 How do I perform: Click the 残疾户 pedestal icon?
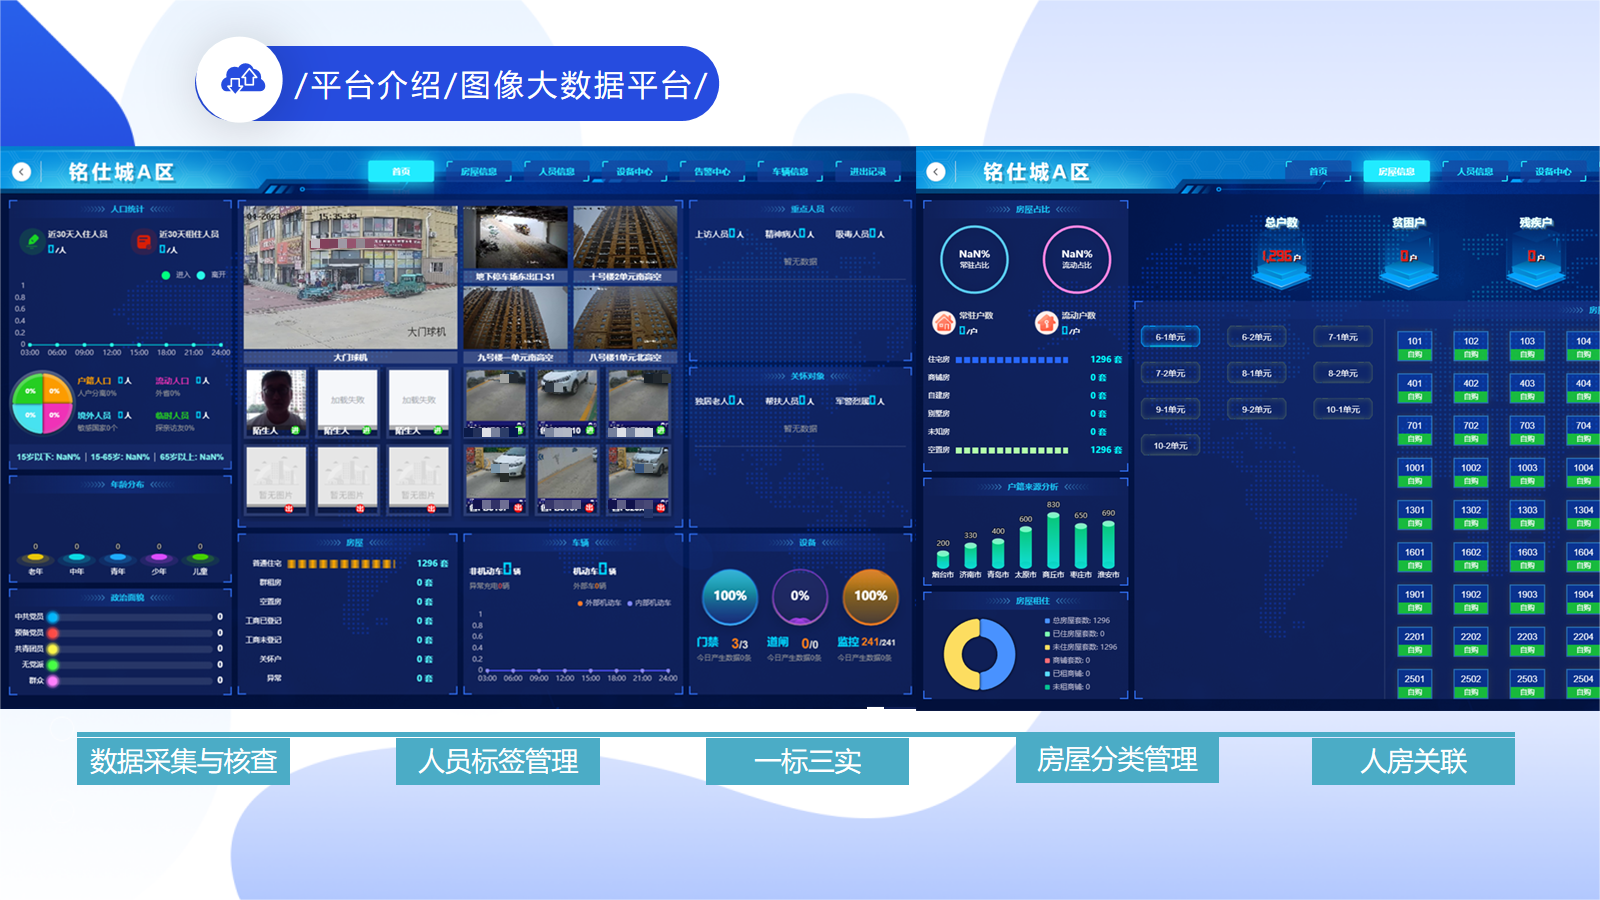[x=1536, y=263]
